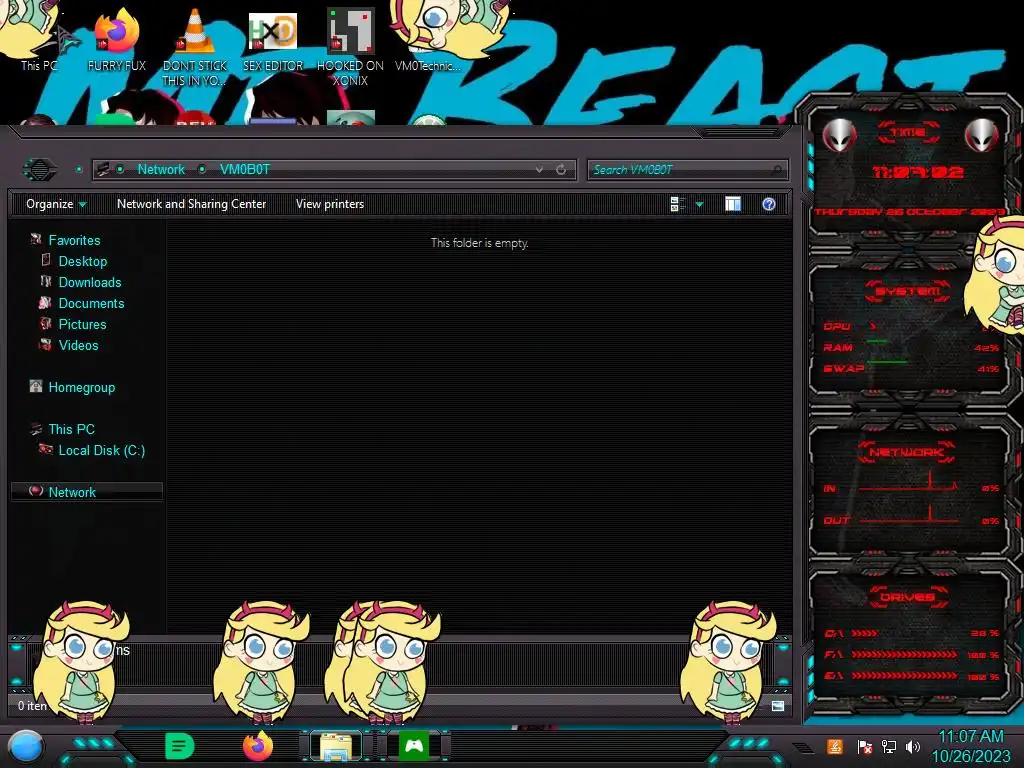
Task: Click the Downloads folder icon in sidebar
Action: [46, 281]
